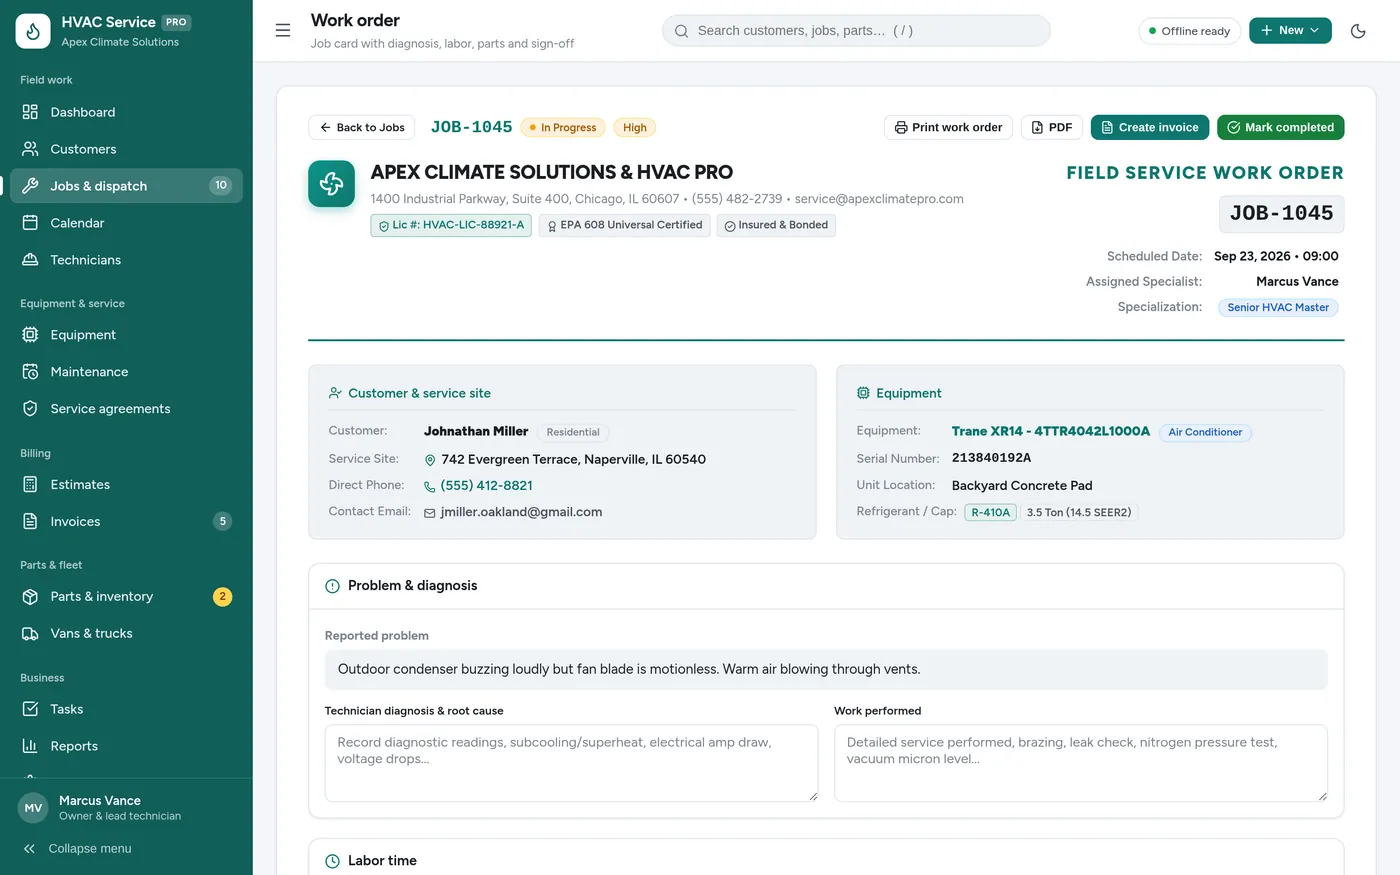Open Marcus Vance user profile

tap(126, 808)
